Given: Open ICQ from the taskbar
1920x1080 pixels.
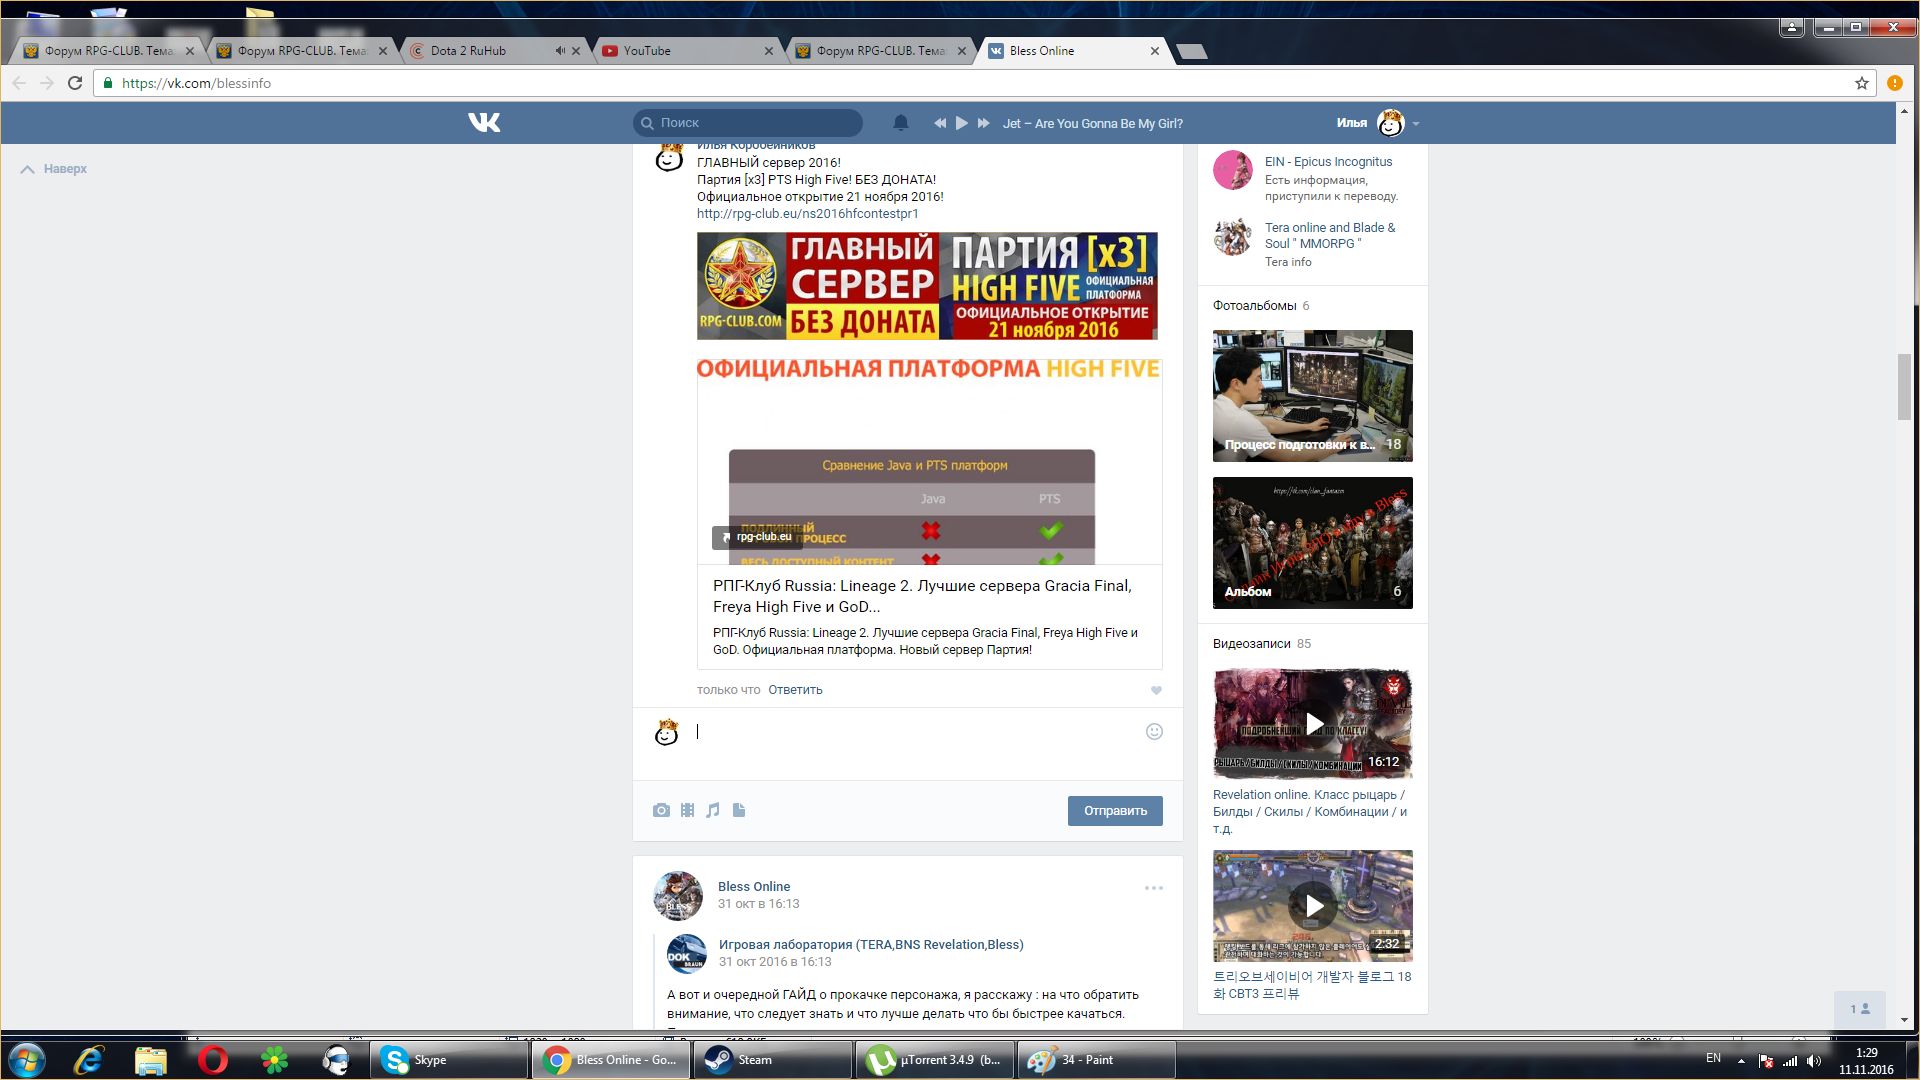Looking at the screenshot, I should tap(274, 1060).
